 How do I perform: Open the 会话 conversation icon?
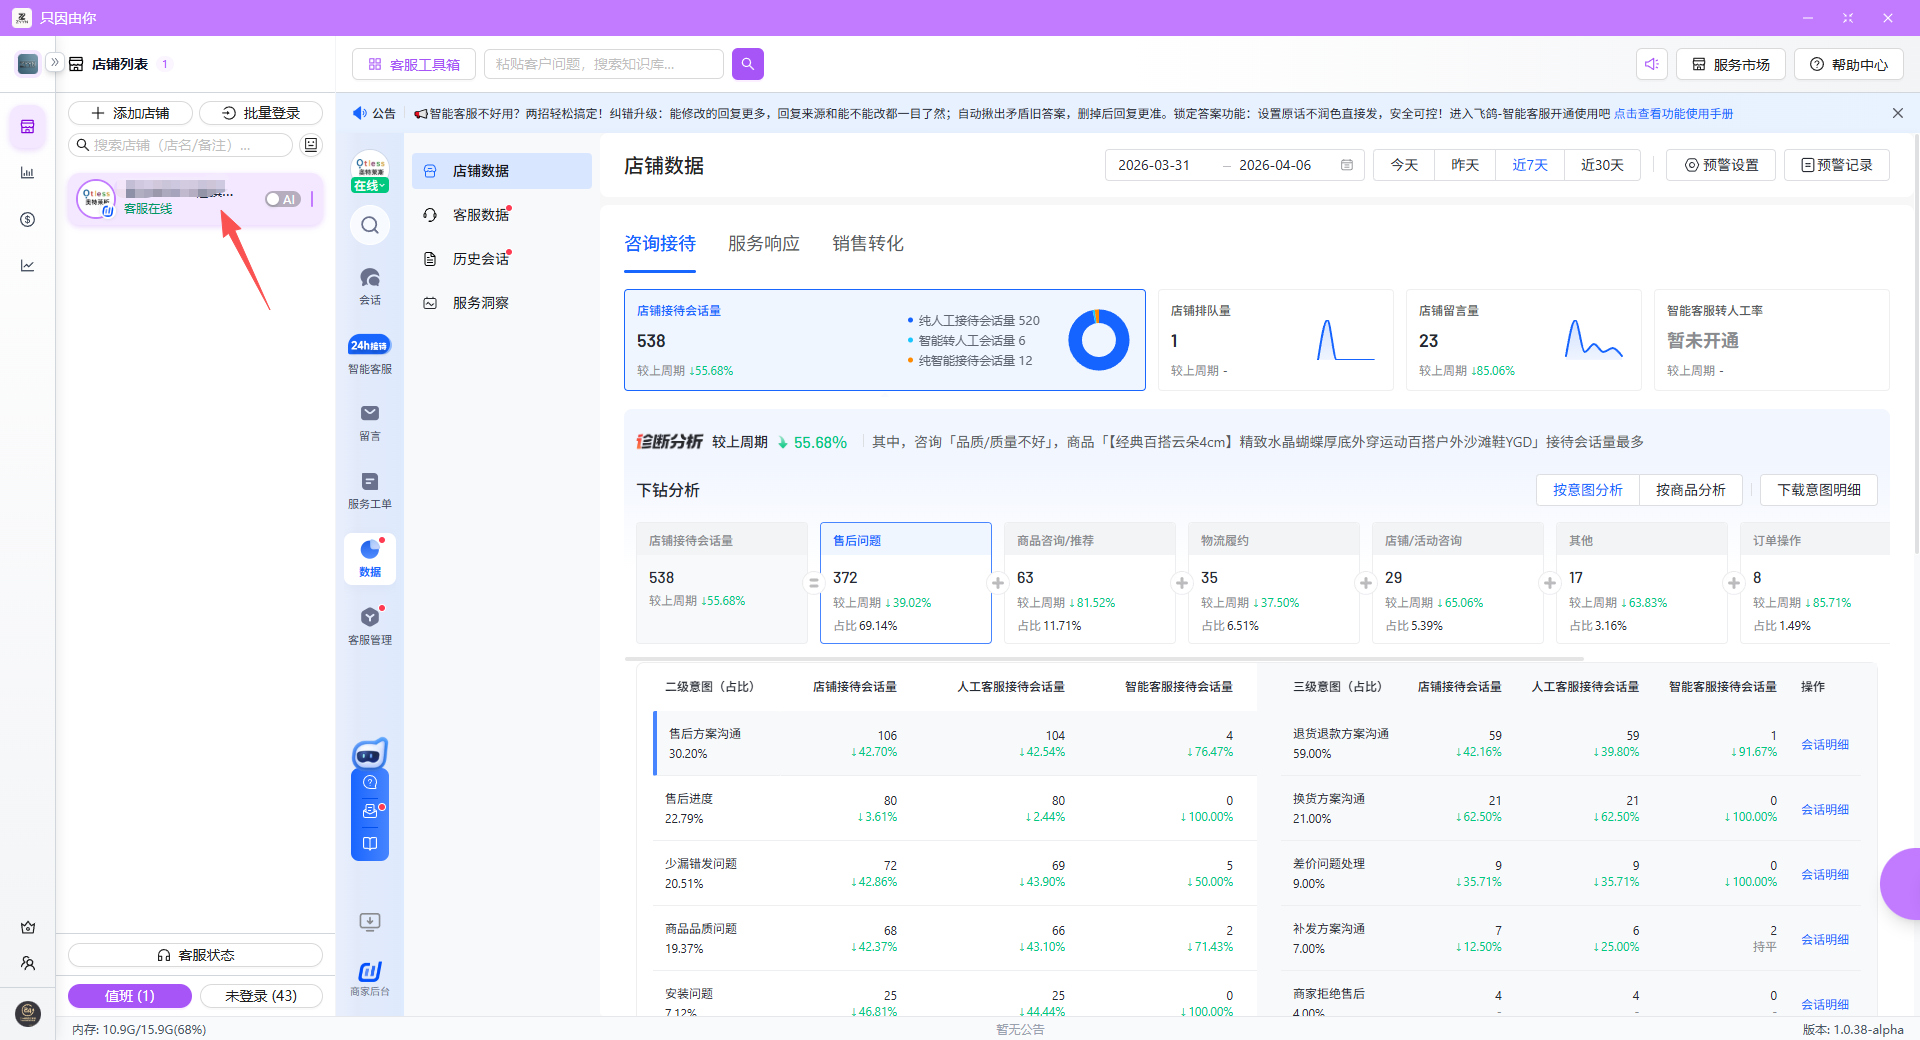pyautogui.click(x=370, y=286)
